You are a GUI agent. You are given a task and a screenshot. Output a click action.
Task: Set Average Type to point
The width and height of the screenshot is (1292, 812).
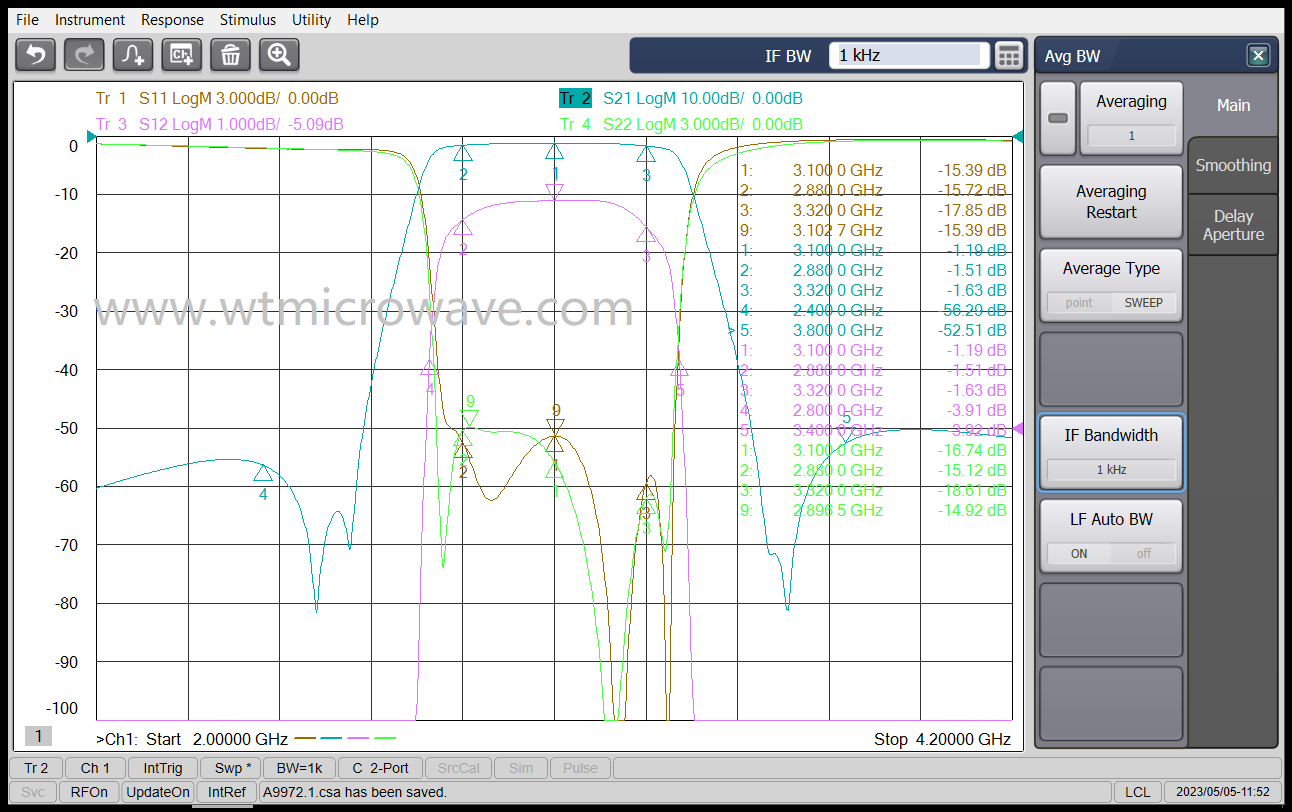(1081, 302)
